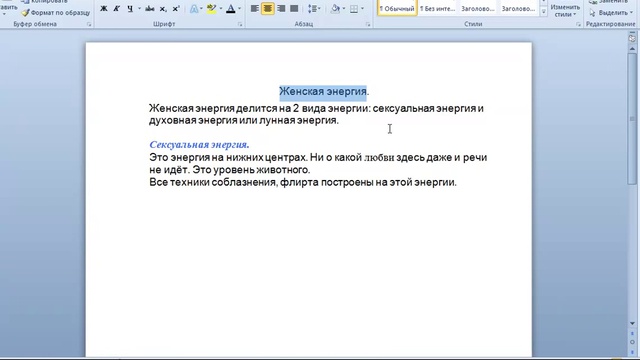Viewport: 640px width, 360px height.
Task: Open Paragraph group dialog launcher
Action: [x=368, y=24]
